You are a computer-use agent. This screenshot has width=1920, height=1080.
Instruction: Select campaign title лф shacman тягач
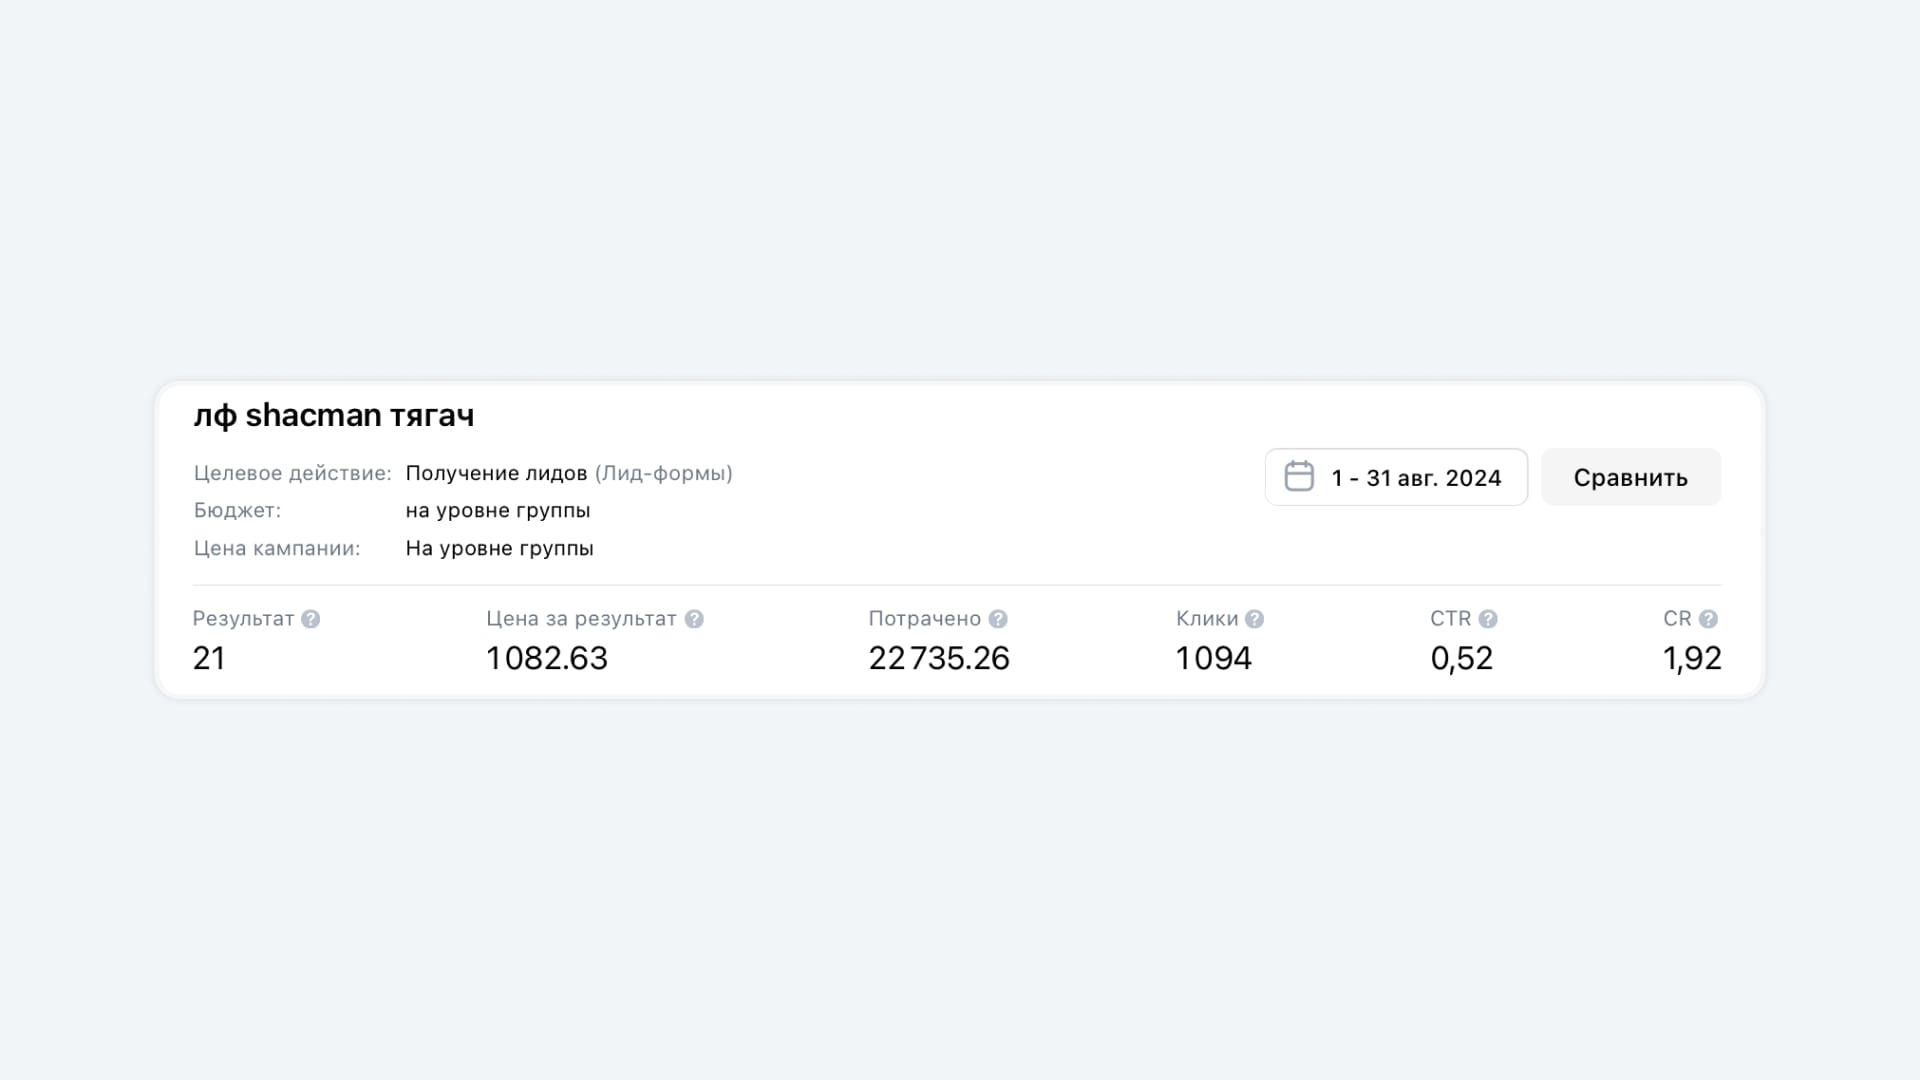[x=334, y=415]
